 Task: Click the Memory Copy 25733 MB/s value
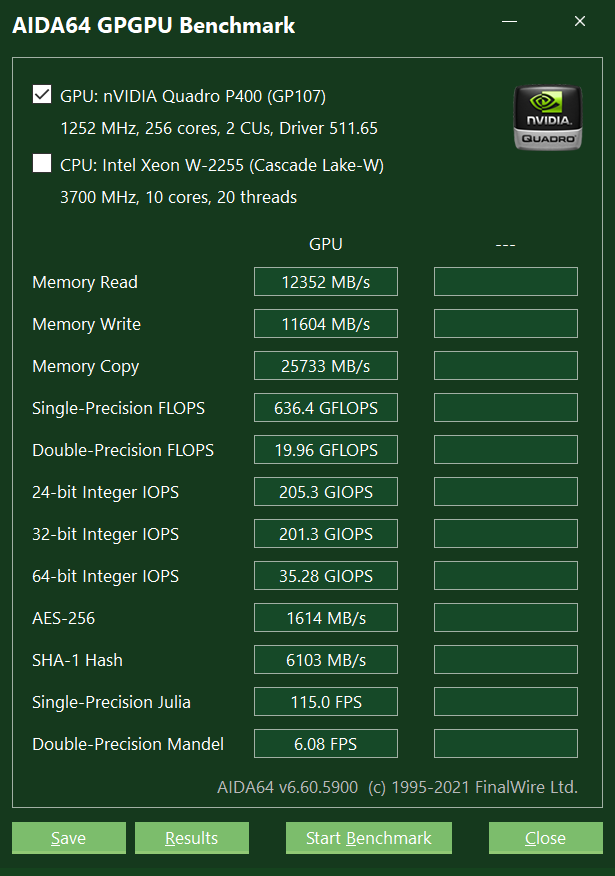pos(326,365)
